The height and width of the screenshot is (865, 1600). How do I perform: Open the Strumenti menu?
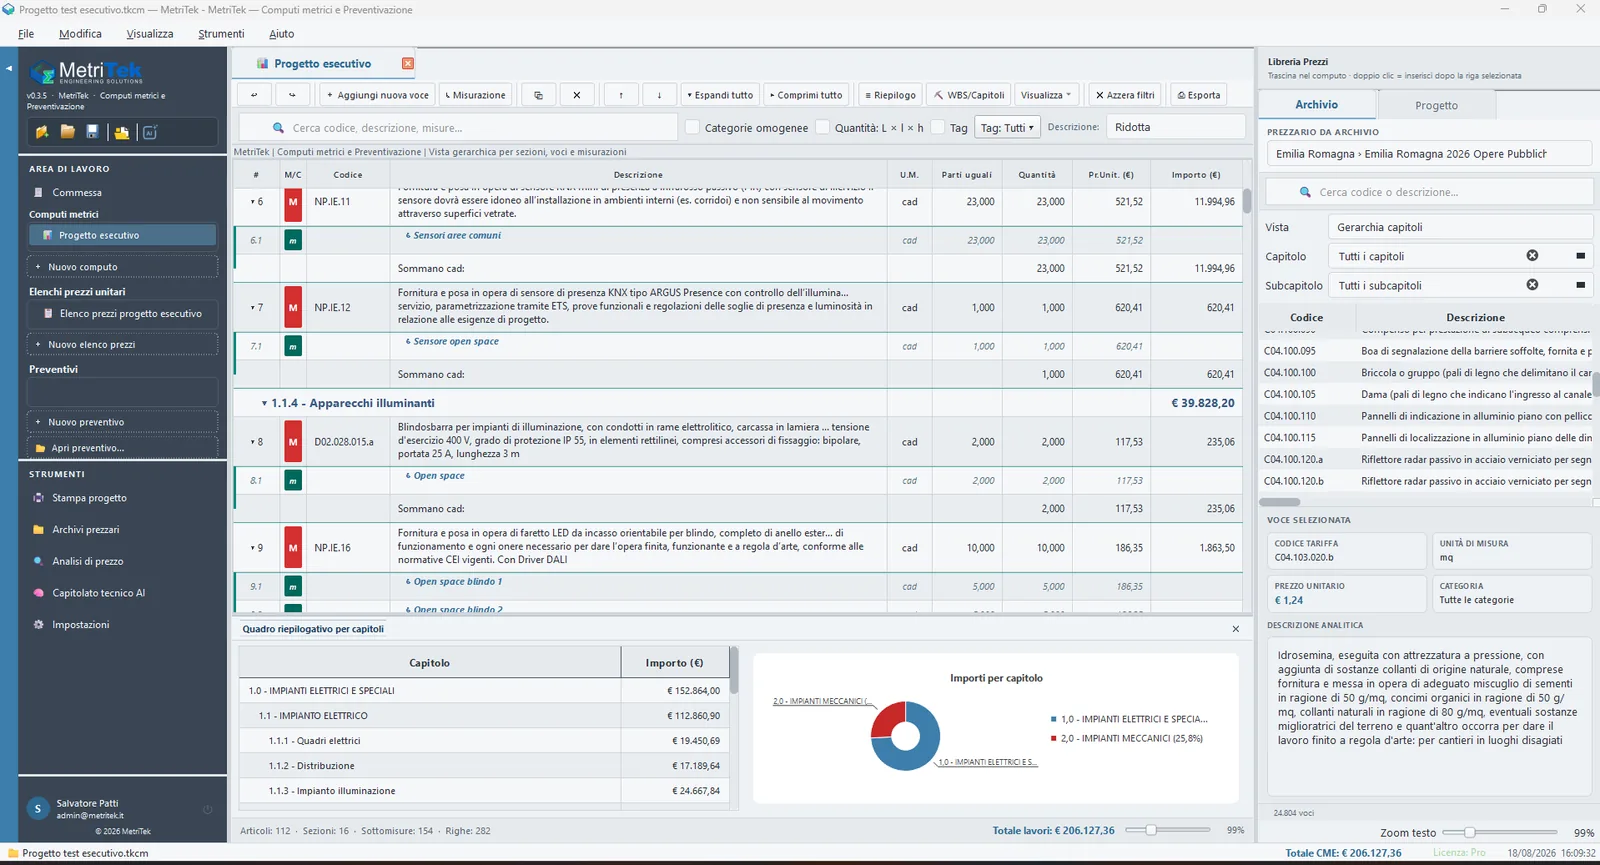point(221,34)
